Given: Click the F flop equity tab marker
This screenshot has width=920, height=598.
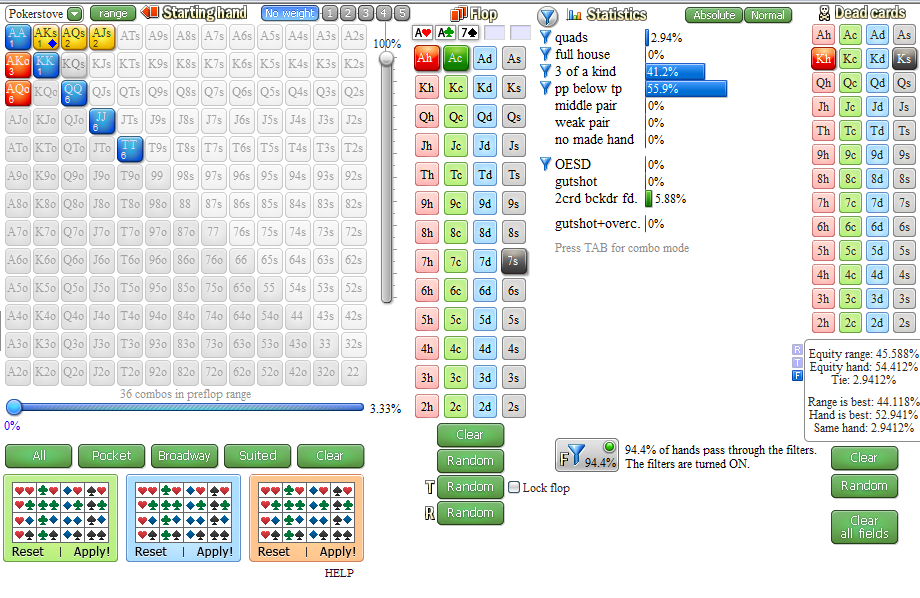Looking at the screenshot, I should click(x=797, y=376).
